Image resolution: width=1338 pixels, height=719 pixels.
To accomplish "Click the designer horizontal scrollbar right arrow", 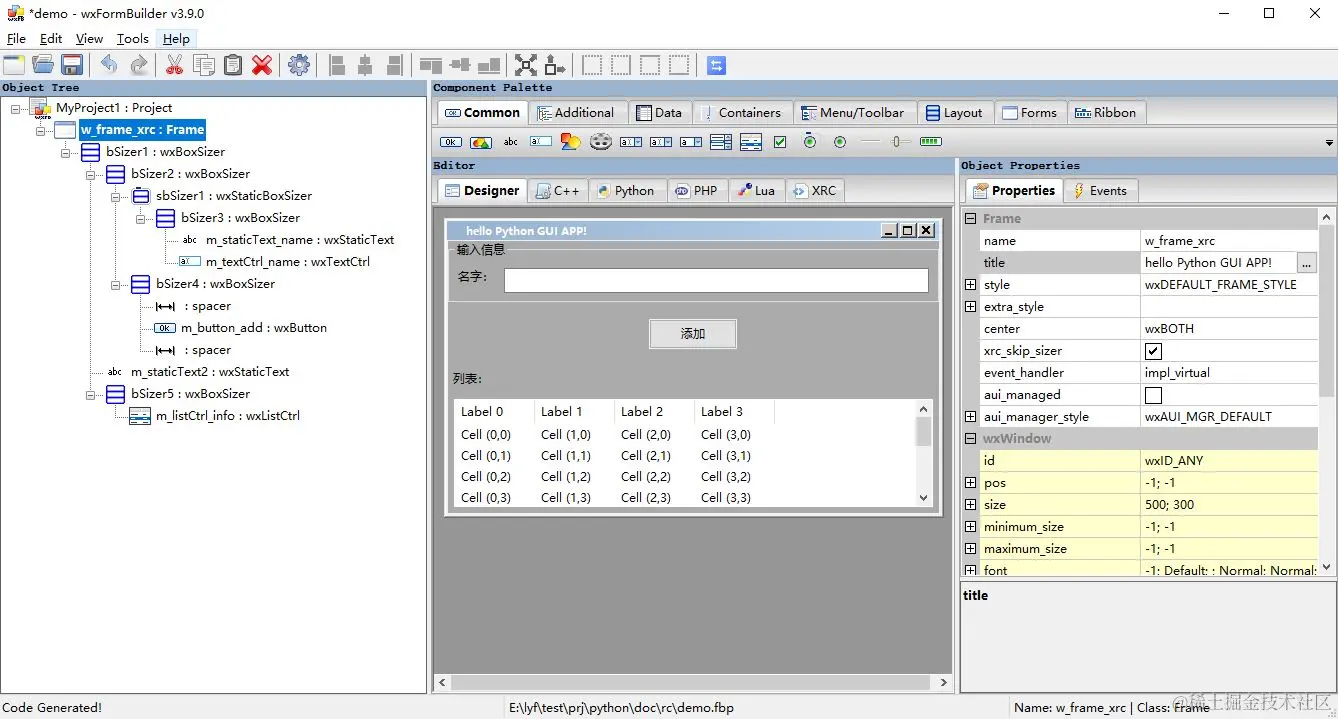I will pos(943,683).
